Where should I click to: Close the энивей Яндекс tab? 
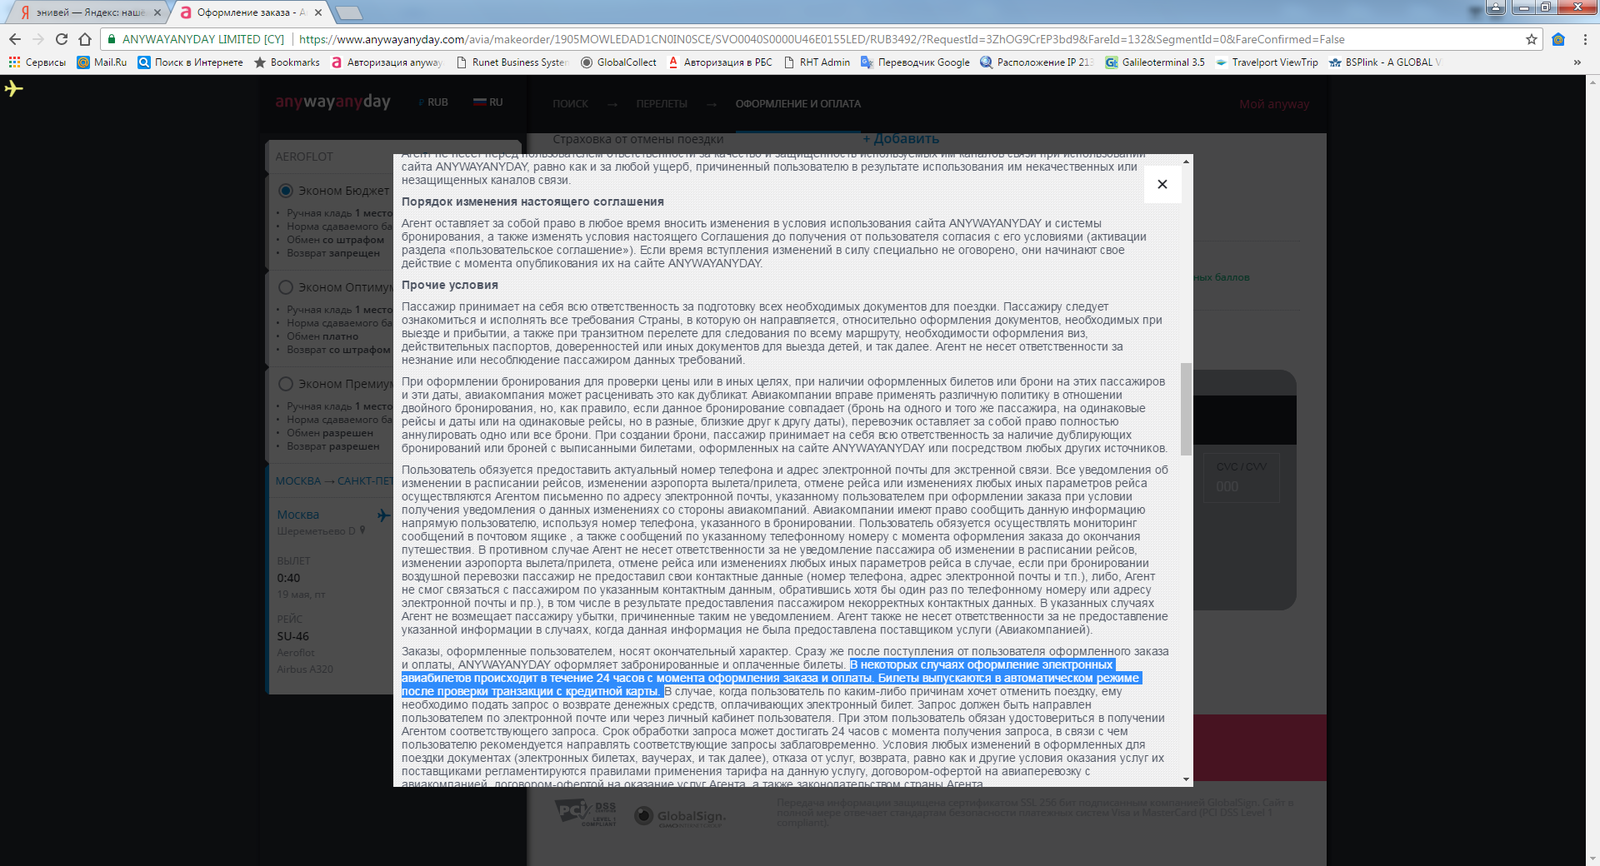[155, 12]
